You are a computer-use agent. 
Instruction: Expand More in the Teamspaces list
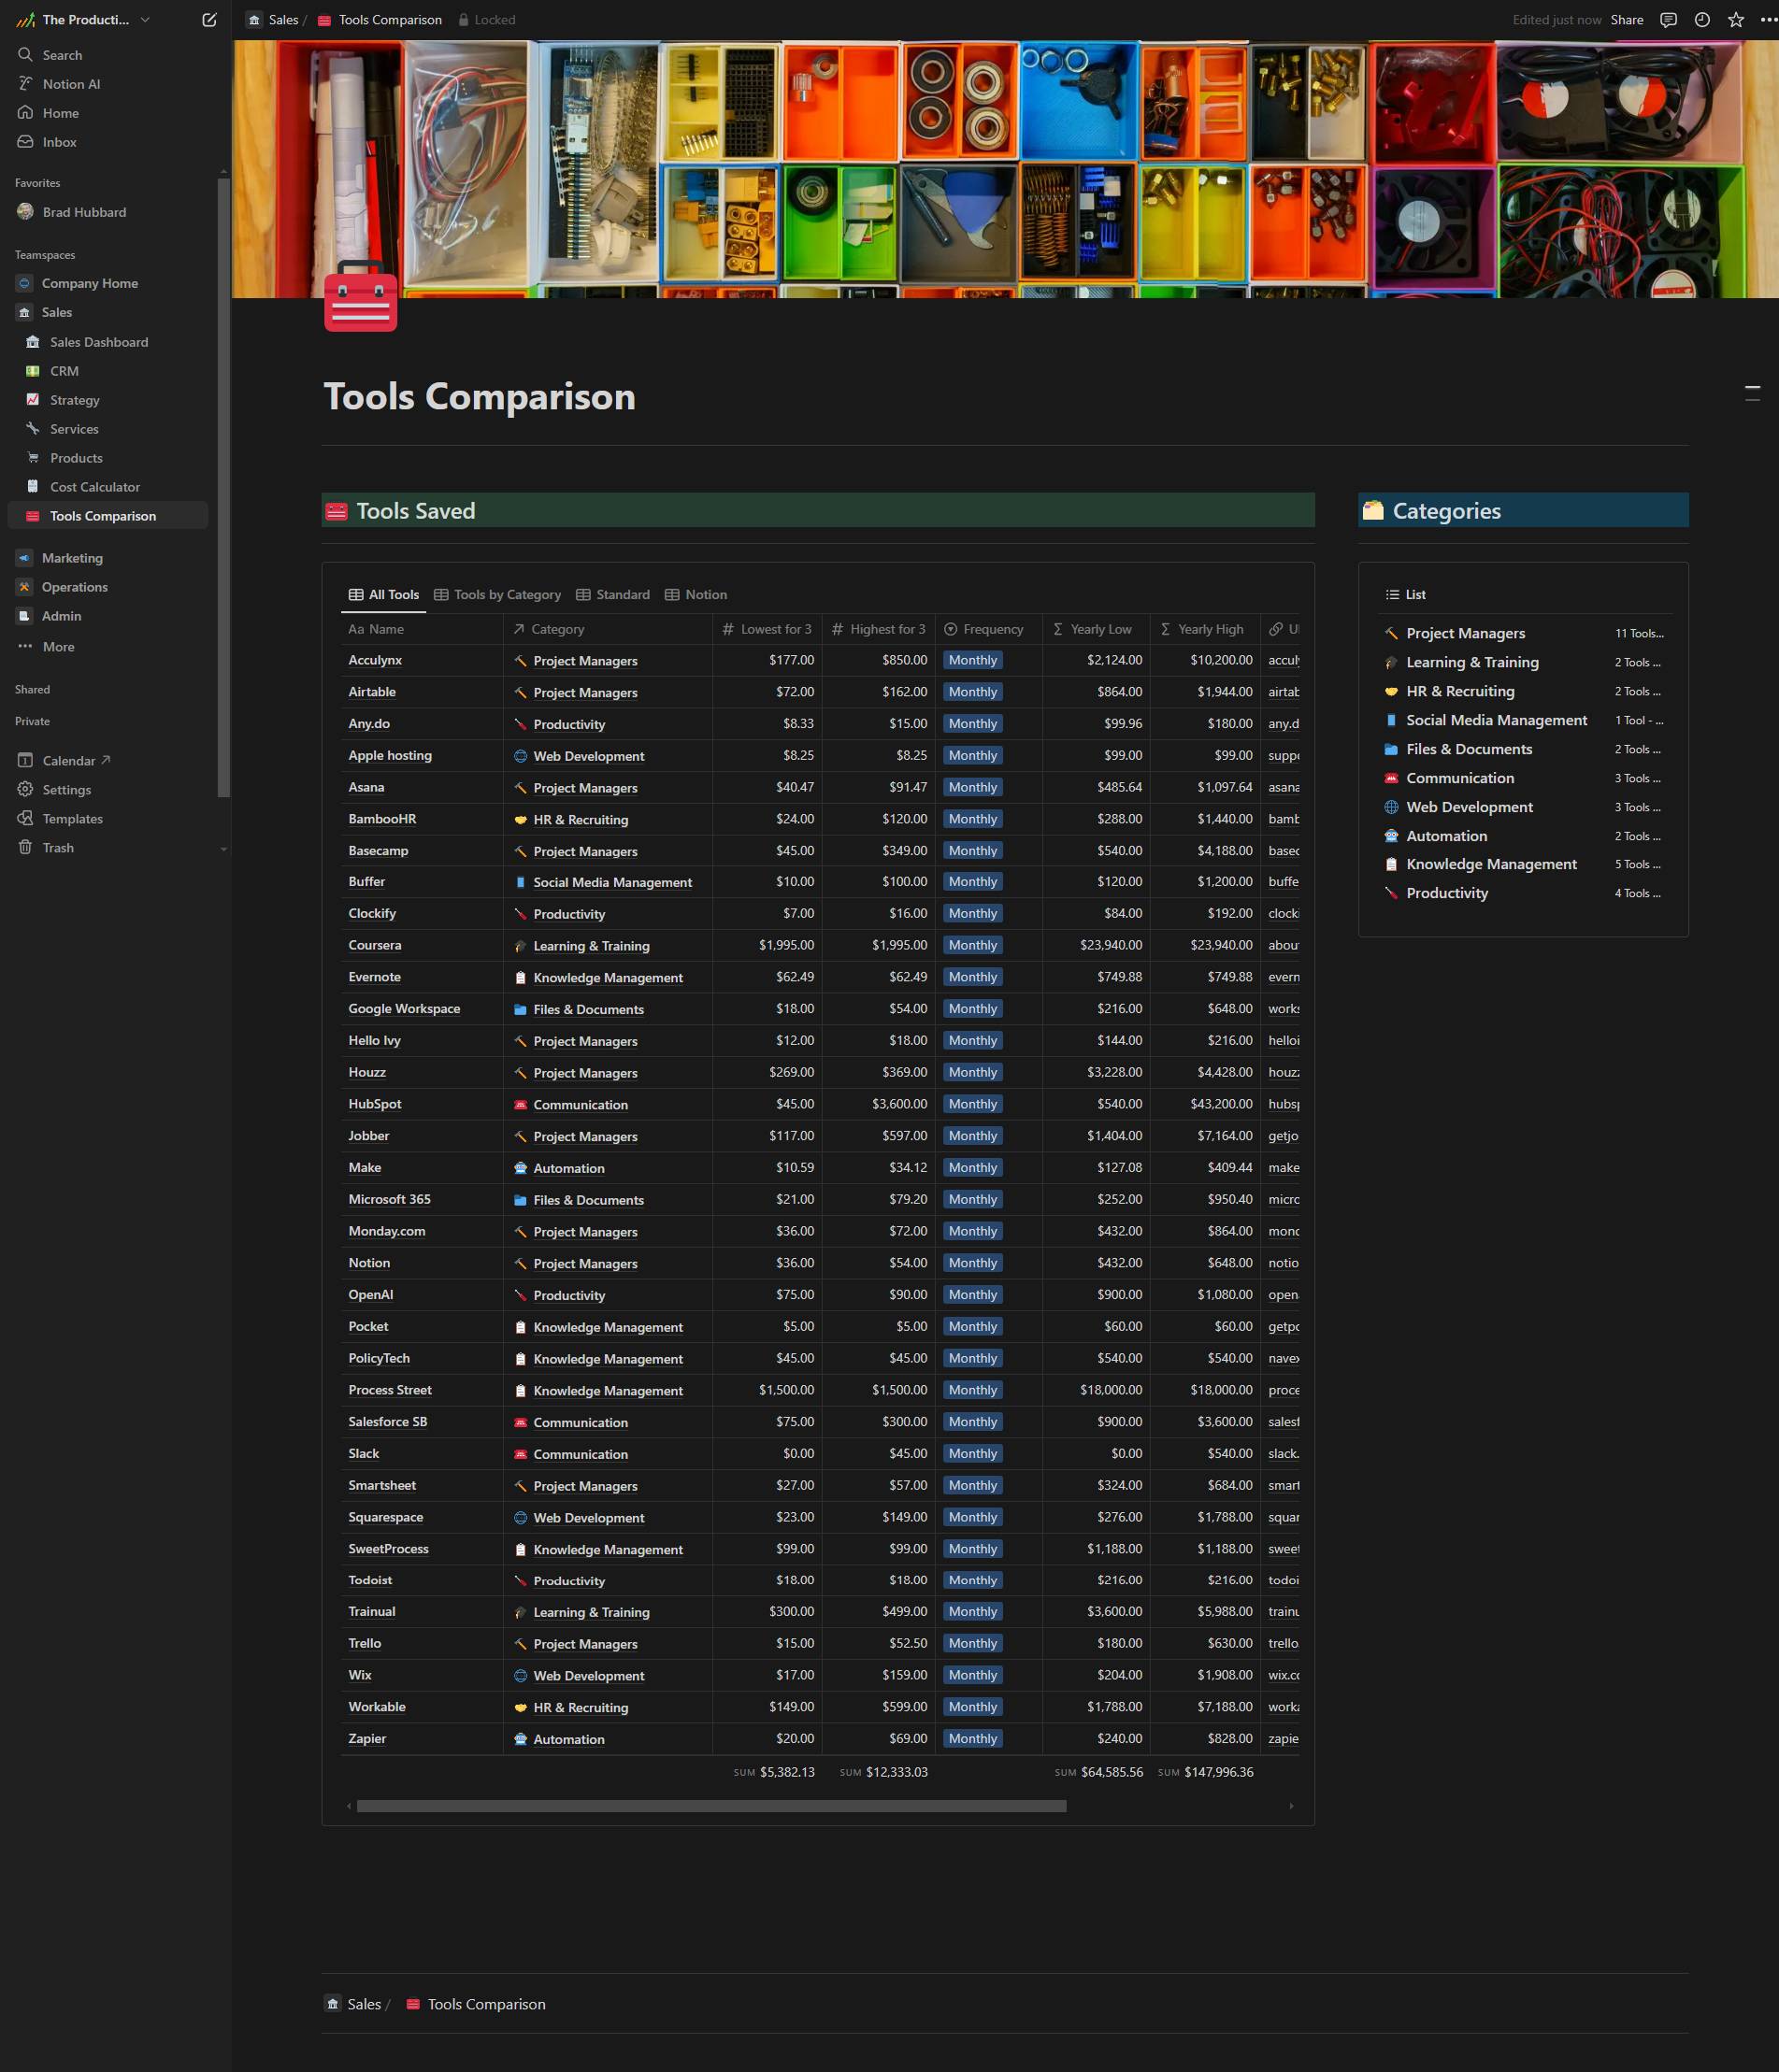point(58,646)
